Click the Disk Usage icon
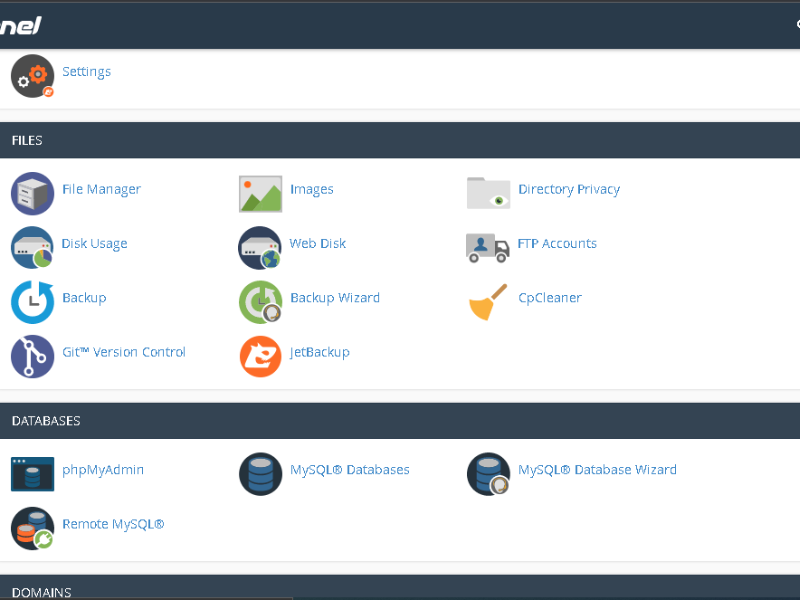The image size is (800, 600). 32,247
